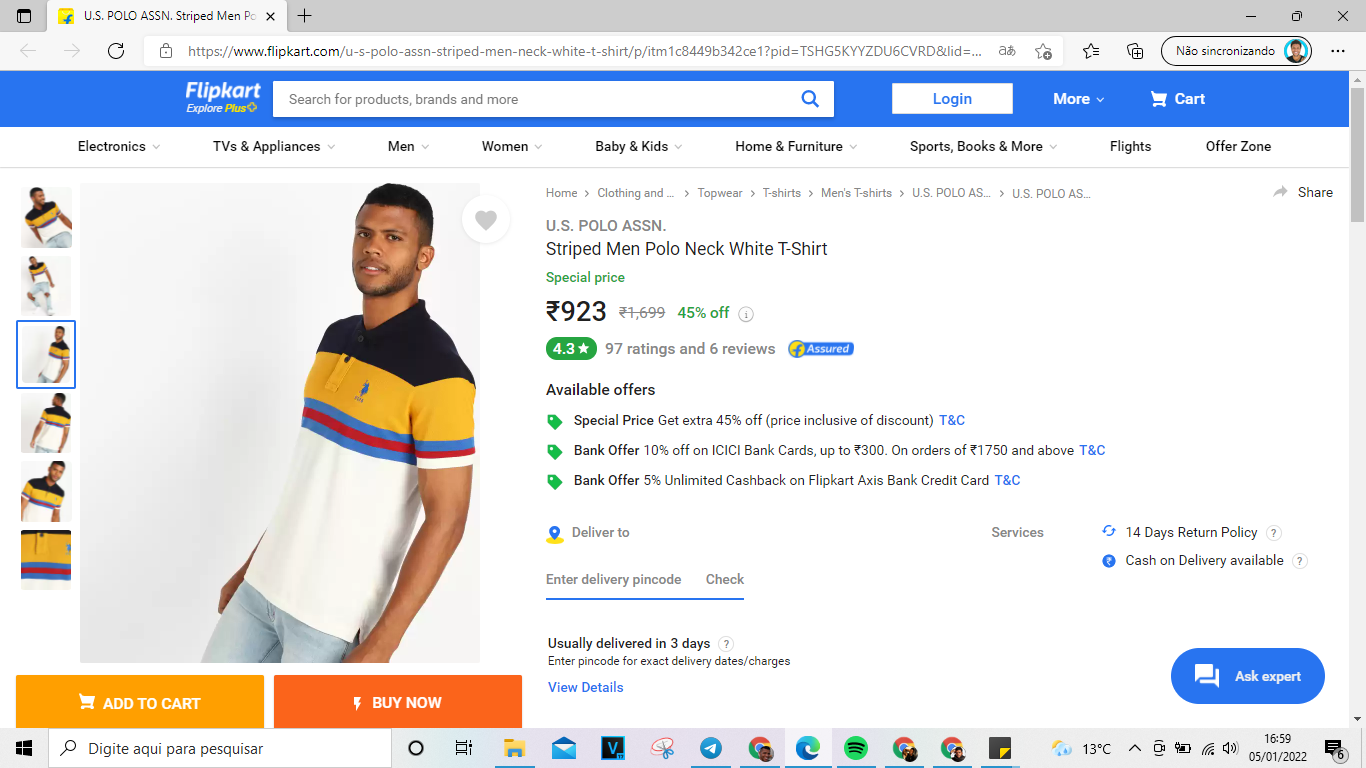
Task: Click the delivery pincode input field
Action: point(614,580)
